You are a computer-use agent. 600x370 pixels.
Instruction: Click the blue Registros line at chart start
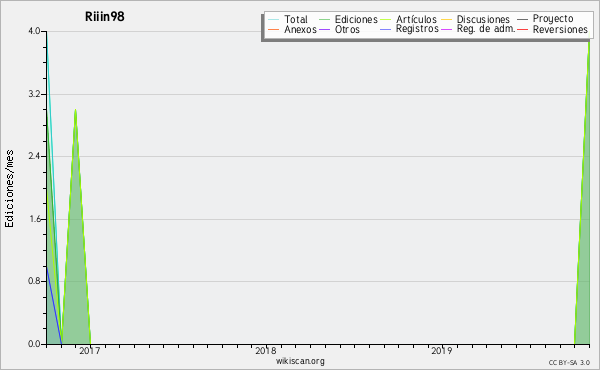click(54, 306)
